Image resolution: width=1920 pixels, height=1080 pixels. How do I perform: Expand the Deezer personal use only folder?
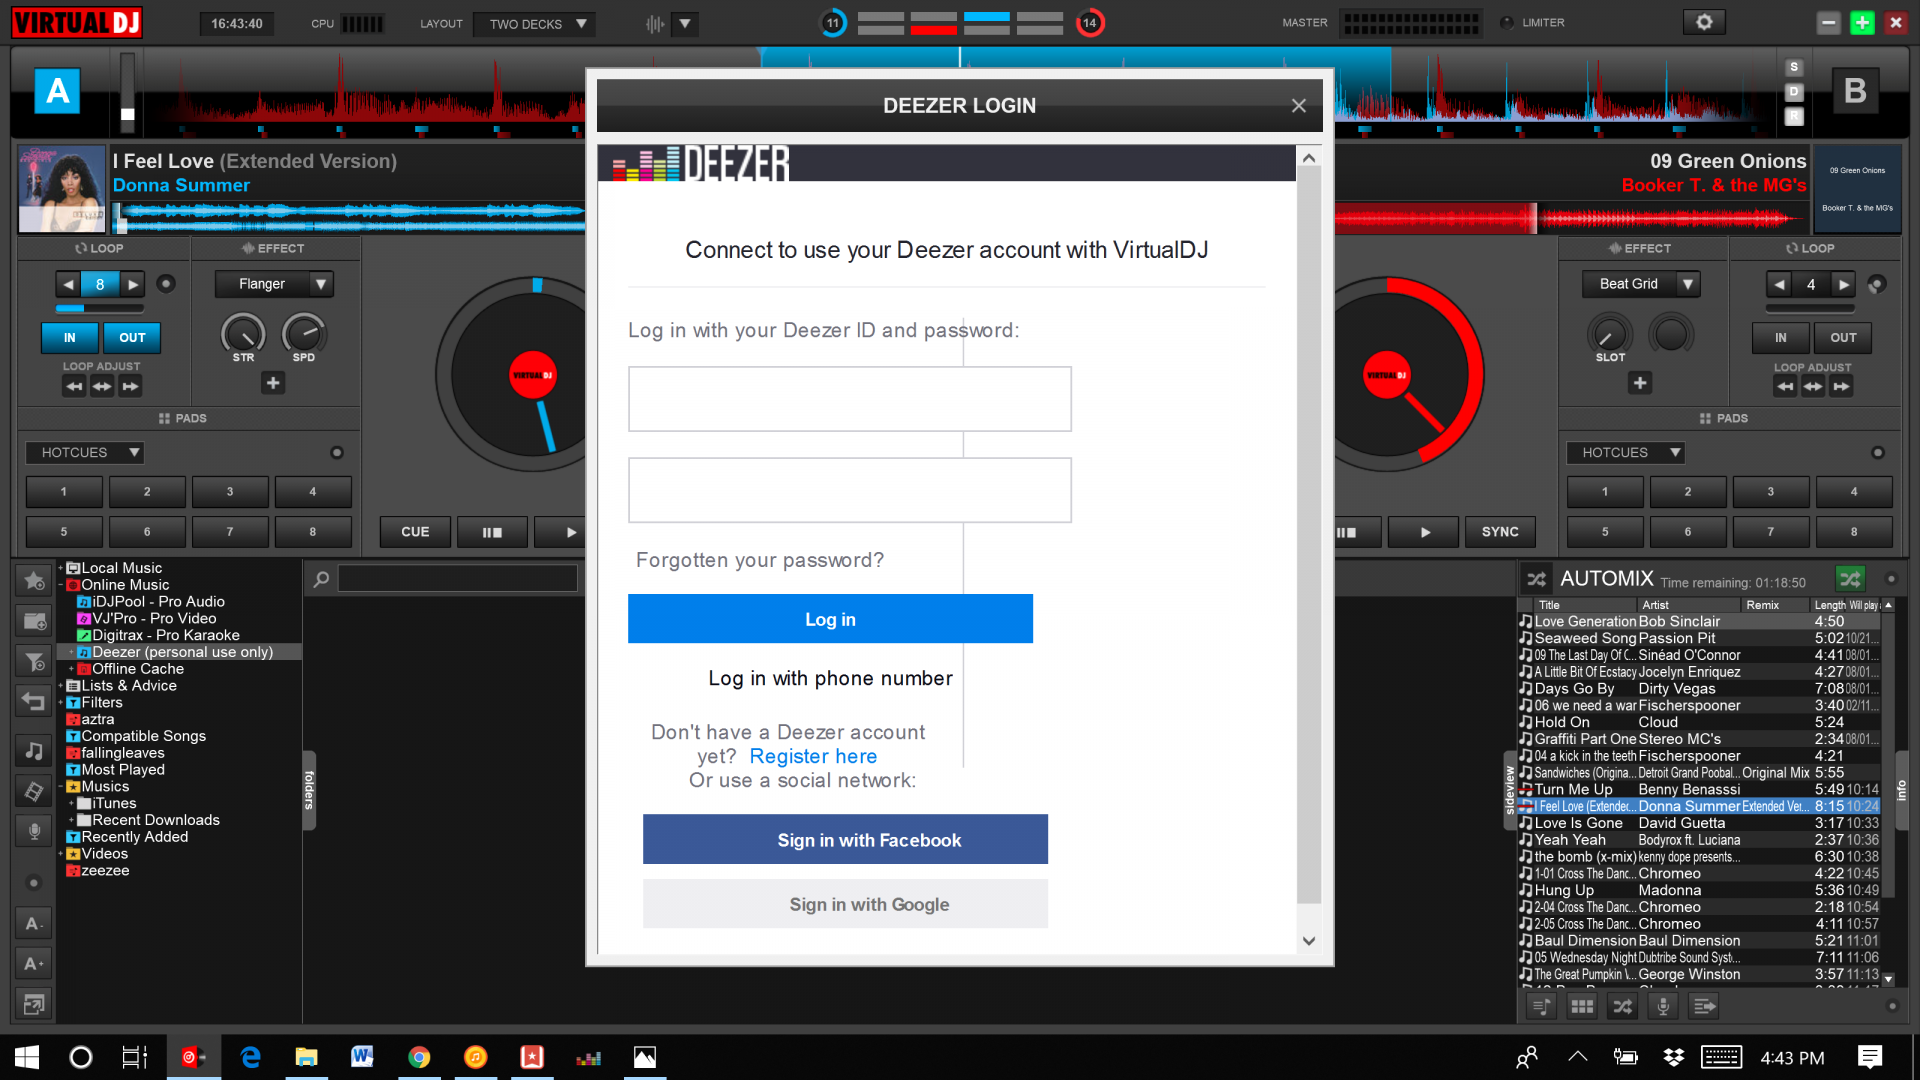69,651
